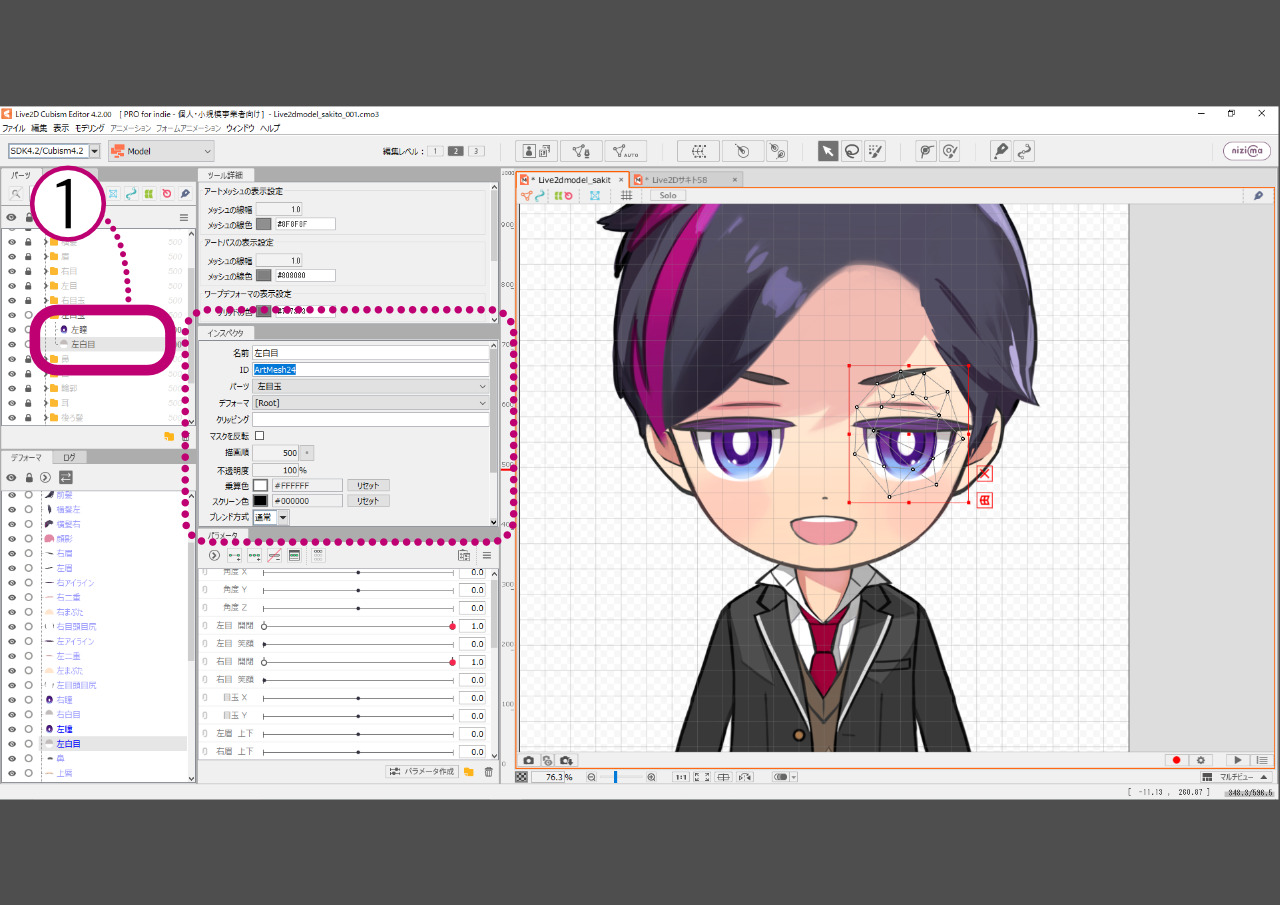
Task: Open the モデリング menu
Action: (x=90, y=128)
